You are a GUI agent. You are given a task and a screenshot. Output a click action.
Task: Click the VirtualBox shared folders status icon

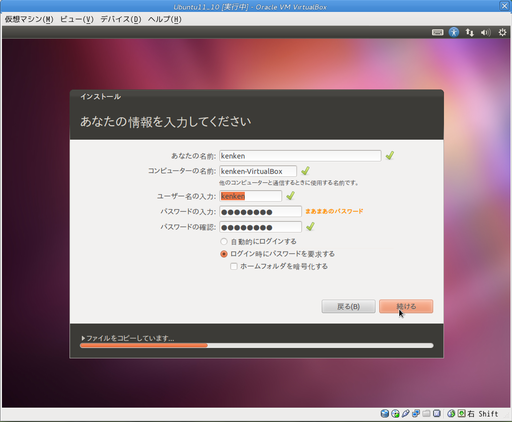(426, 414)
